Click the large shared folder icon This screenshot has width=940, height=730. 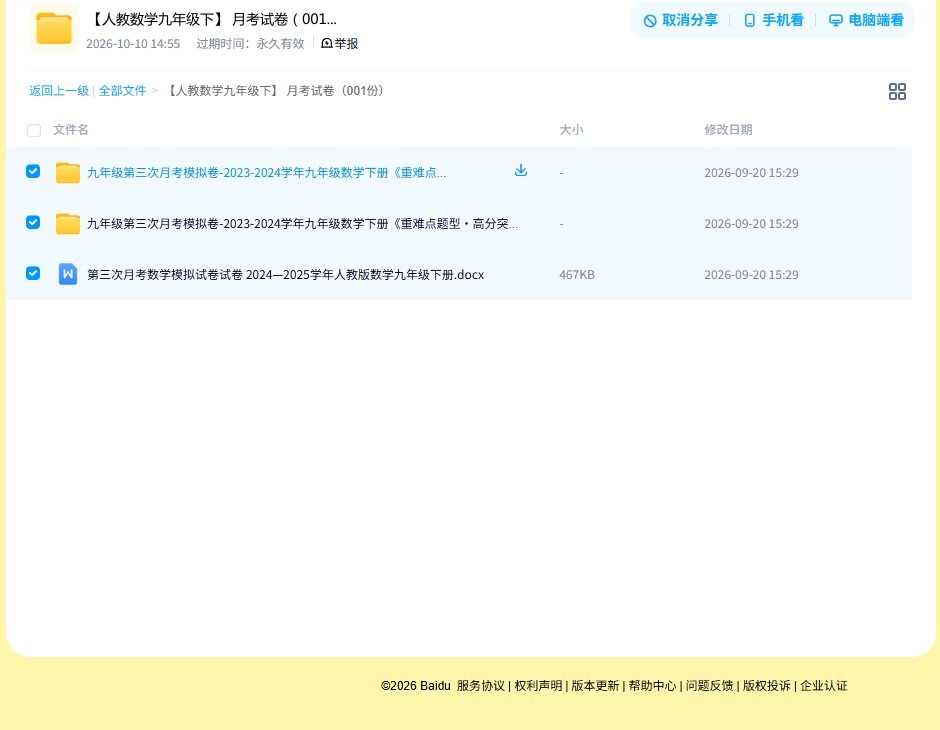point(54,28)
